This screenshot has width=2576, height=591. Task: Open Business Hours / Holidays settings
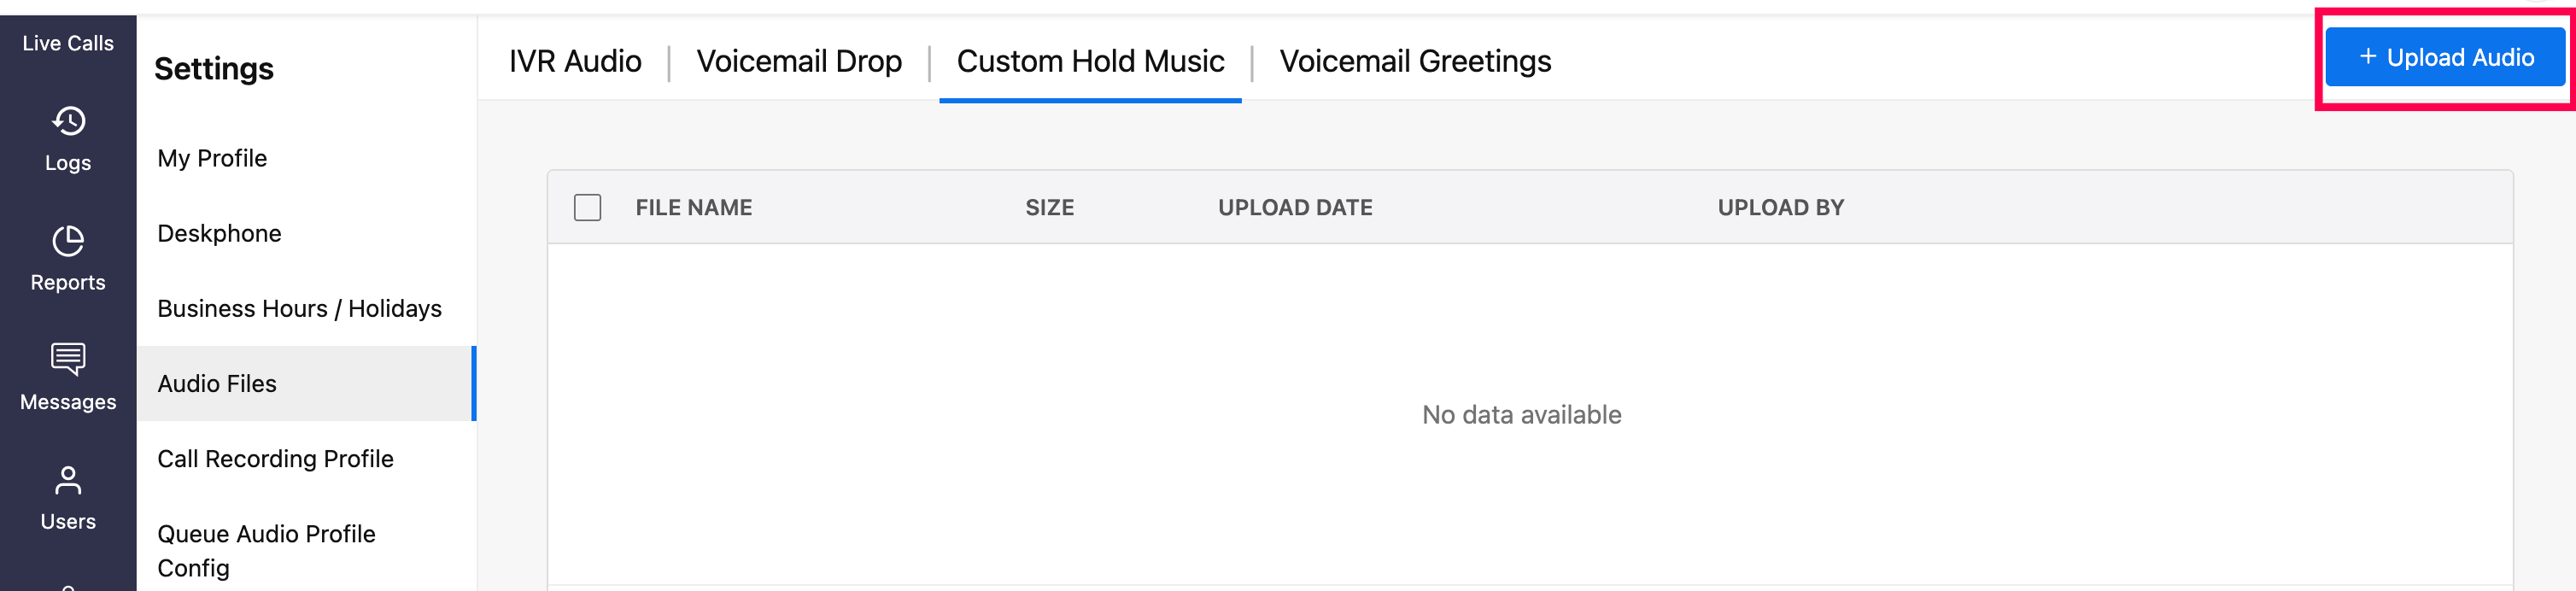(299, 308)
